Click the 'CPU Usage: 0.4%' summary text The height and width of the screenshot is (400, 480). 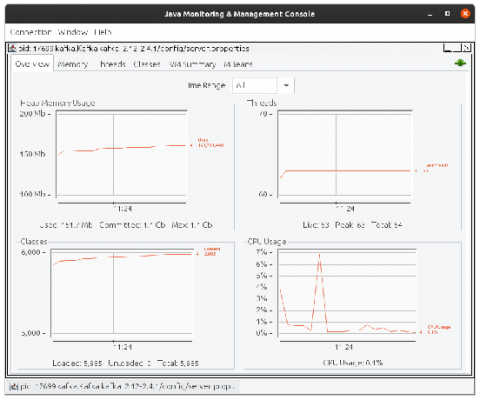[353, 363]
